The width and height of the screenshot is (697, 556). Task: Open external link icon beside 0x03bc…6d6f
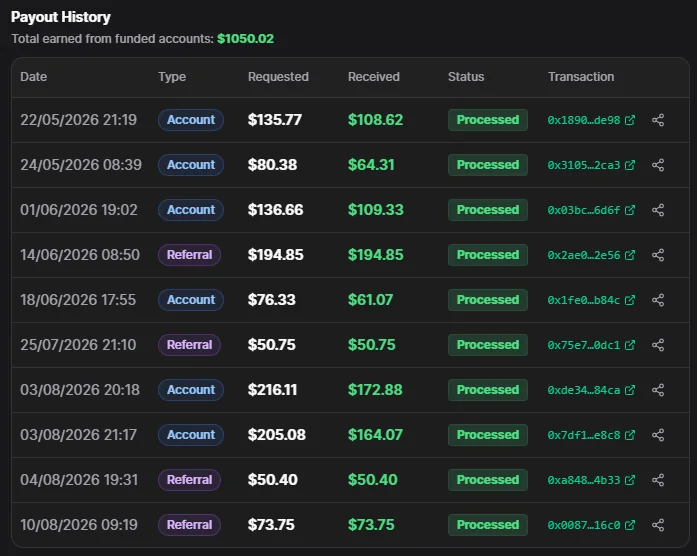click(629, 210)
